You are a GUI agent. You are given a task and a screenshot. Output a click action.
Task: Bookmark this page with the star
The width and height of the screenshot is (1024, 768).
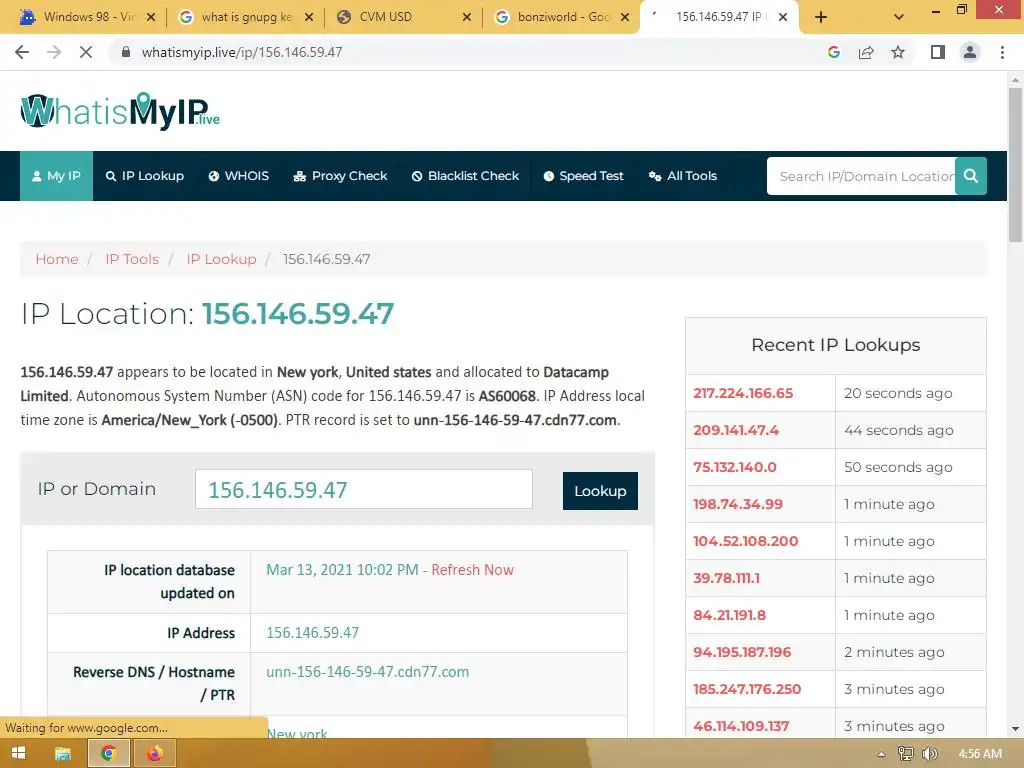[898, 52]
